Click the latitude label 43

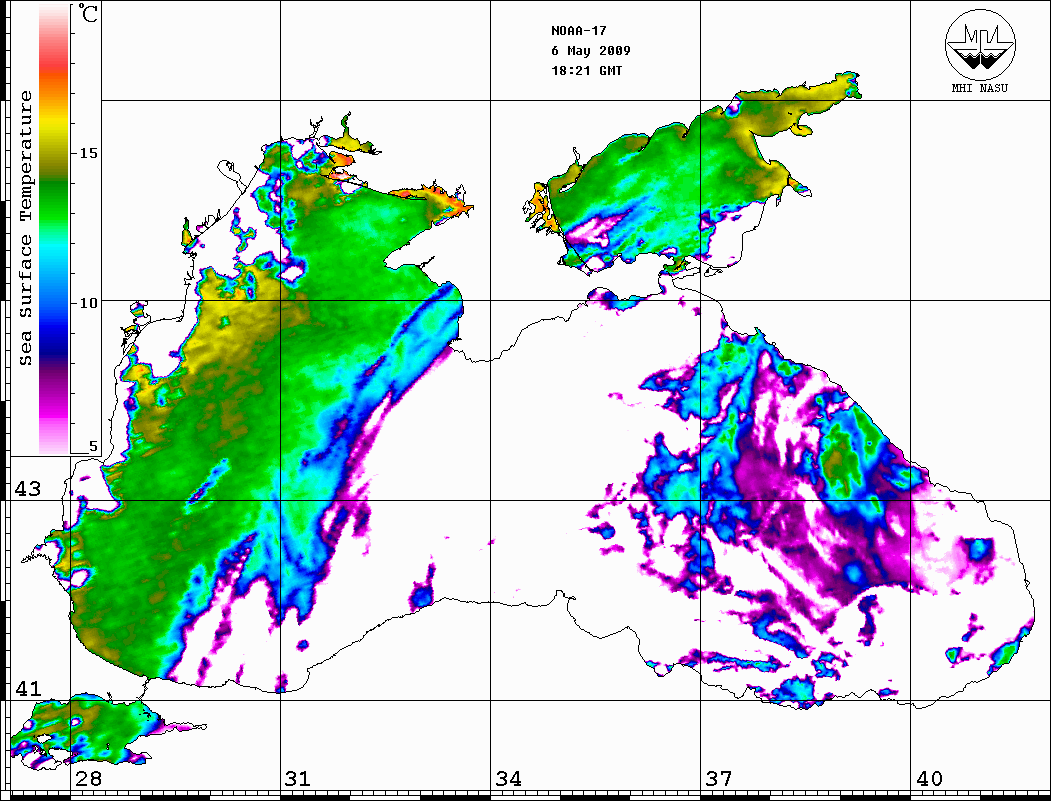pos(28,489)
